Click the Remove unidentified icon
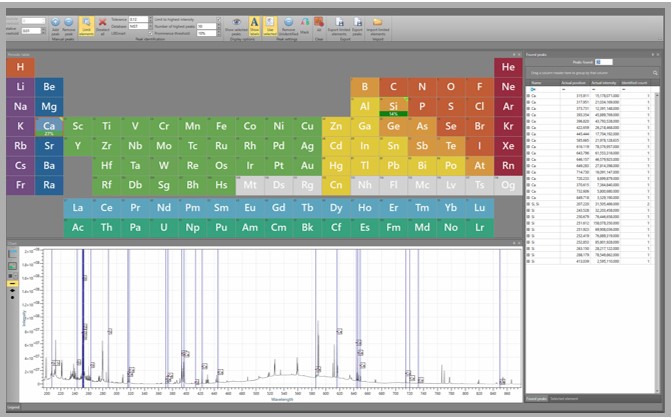This screenshot has height=418, width=672. (288, 23)
